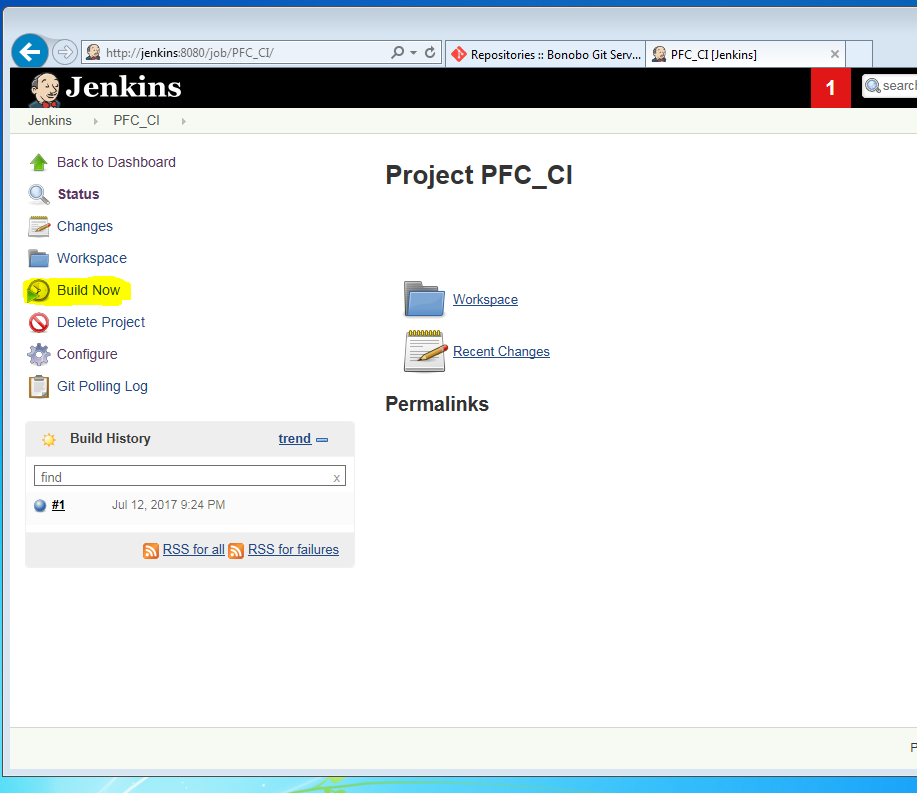
Task: Open the Workspace link in main pane
Action: click(x=485, y=299)
